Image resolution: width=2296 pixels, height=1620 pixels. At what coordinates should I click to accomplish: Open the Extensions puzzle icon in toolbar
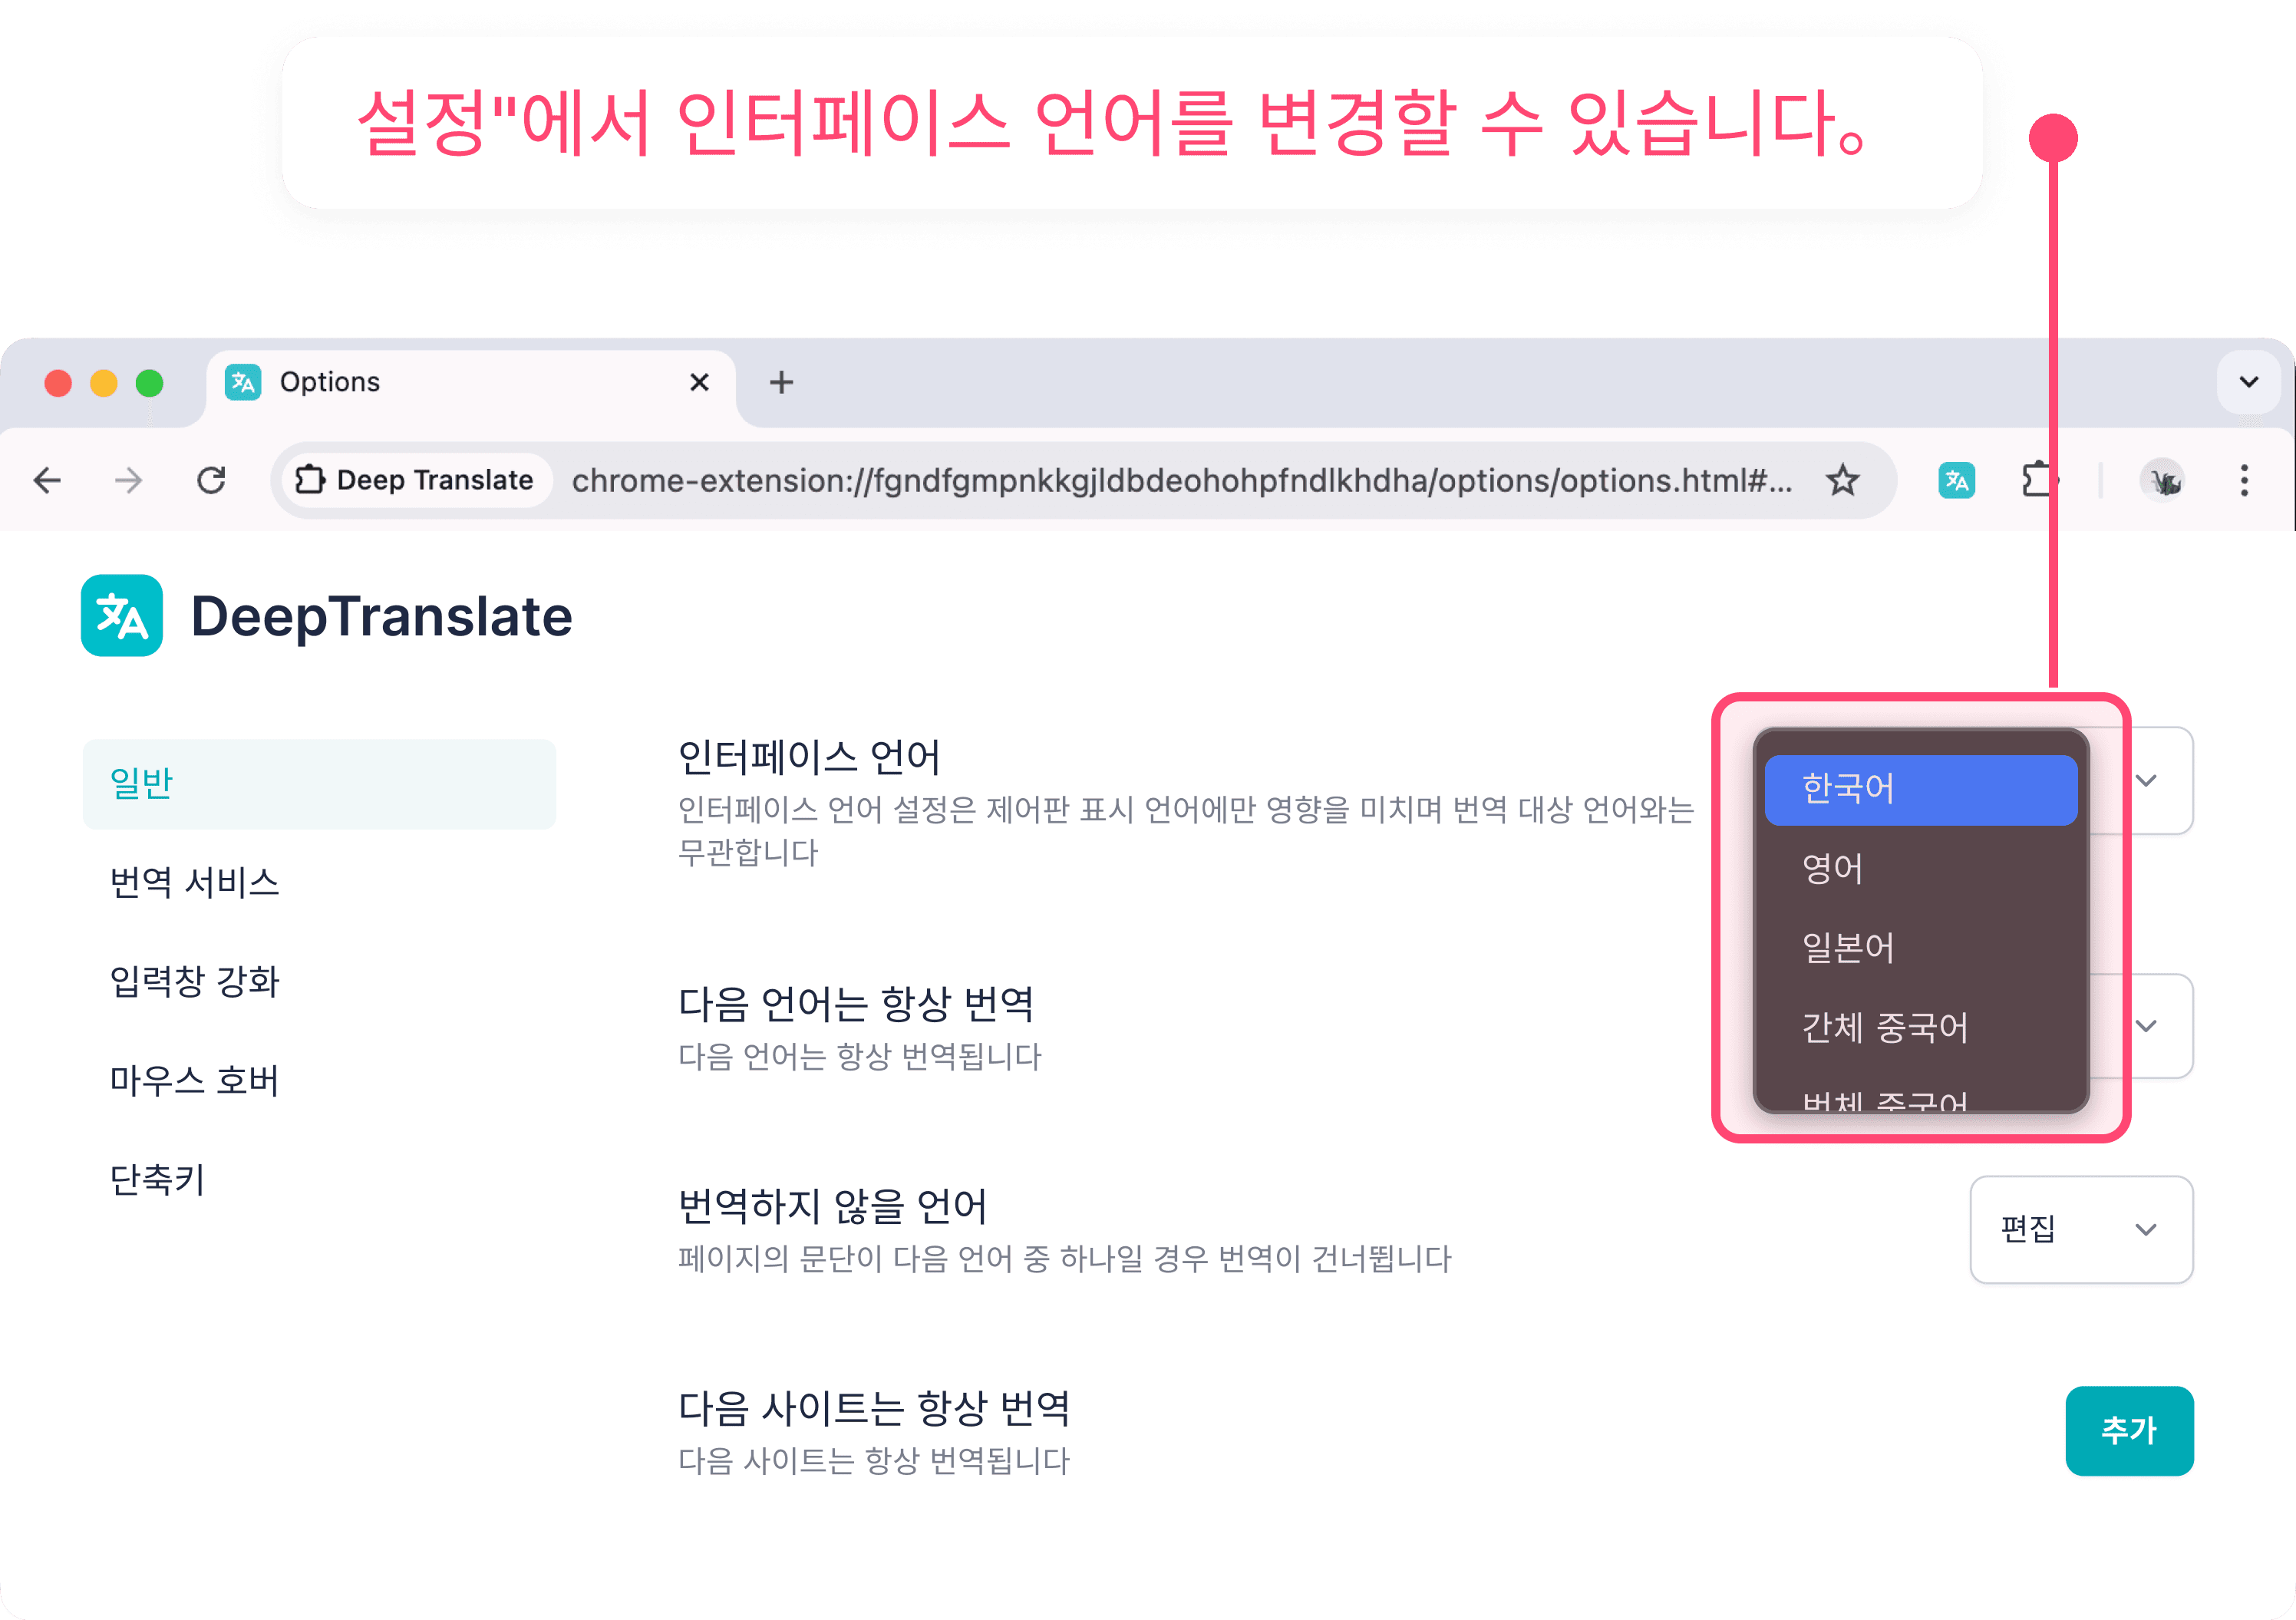(x=2039, y=481)
